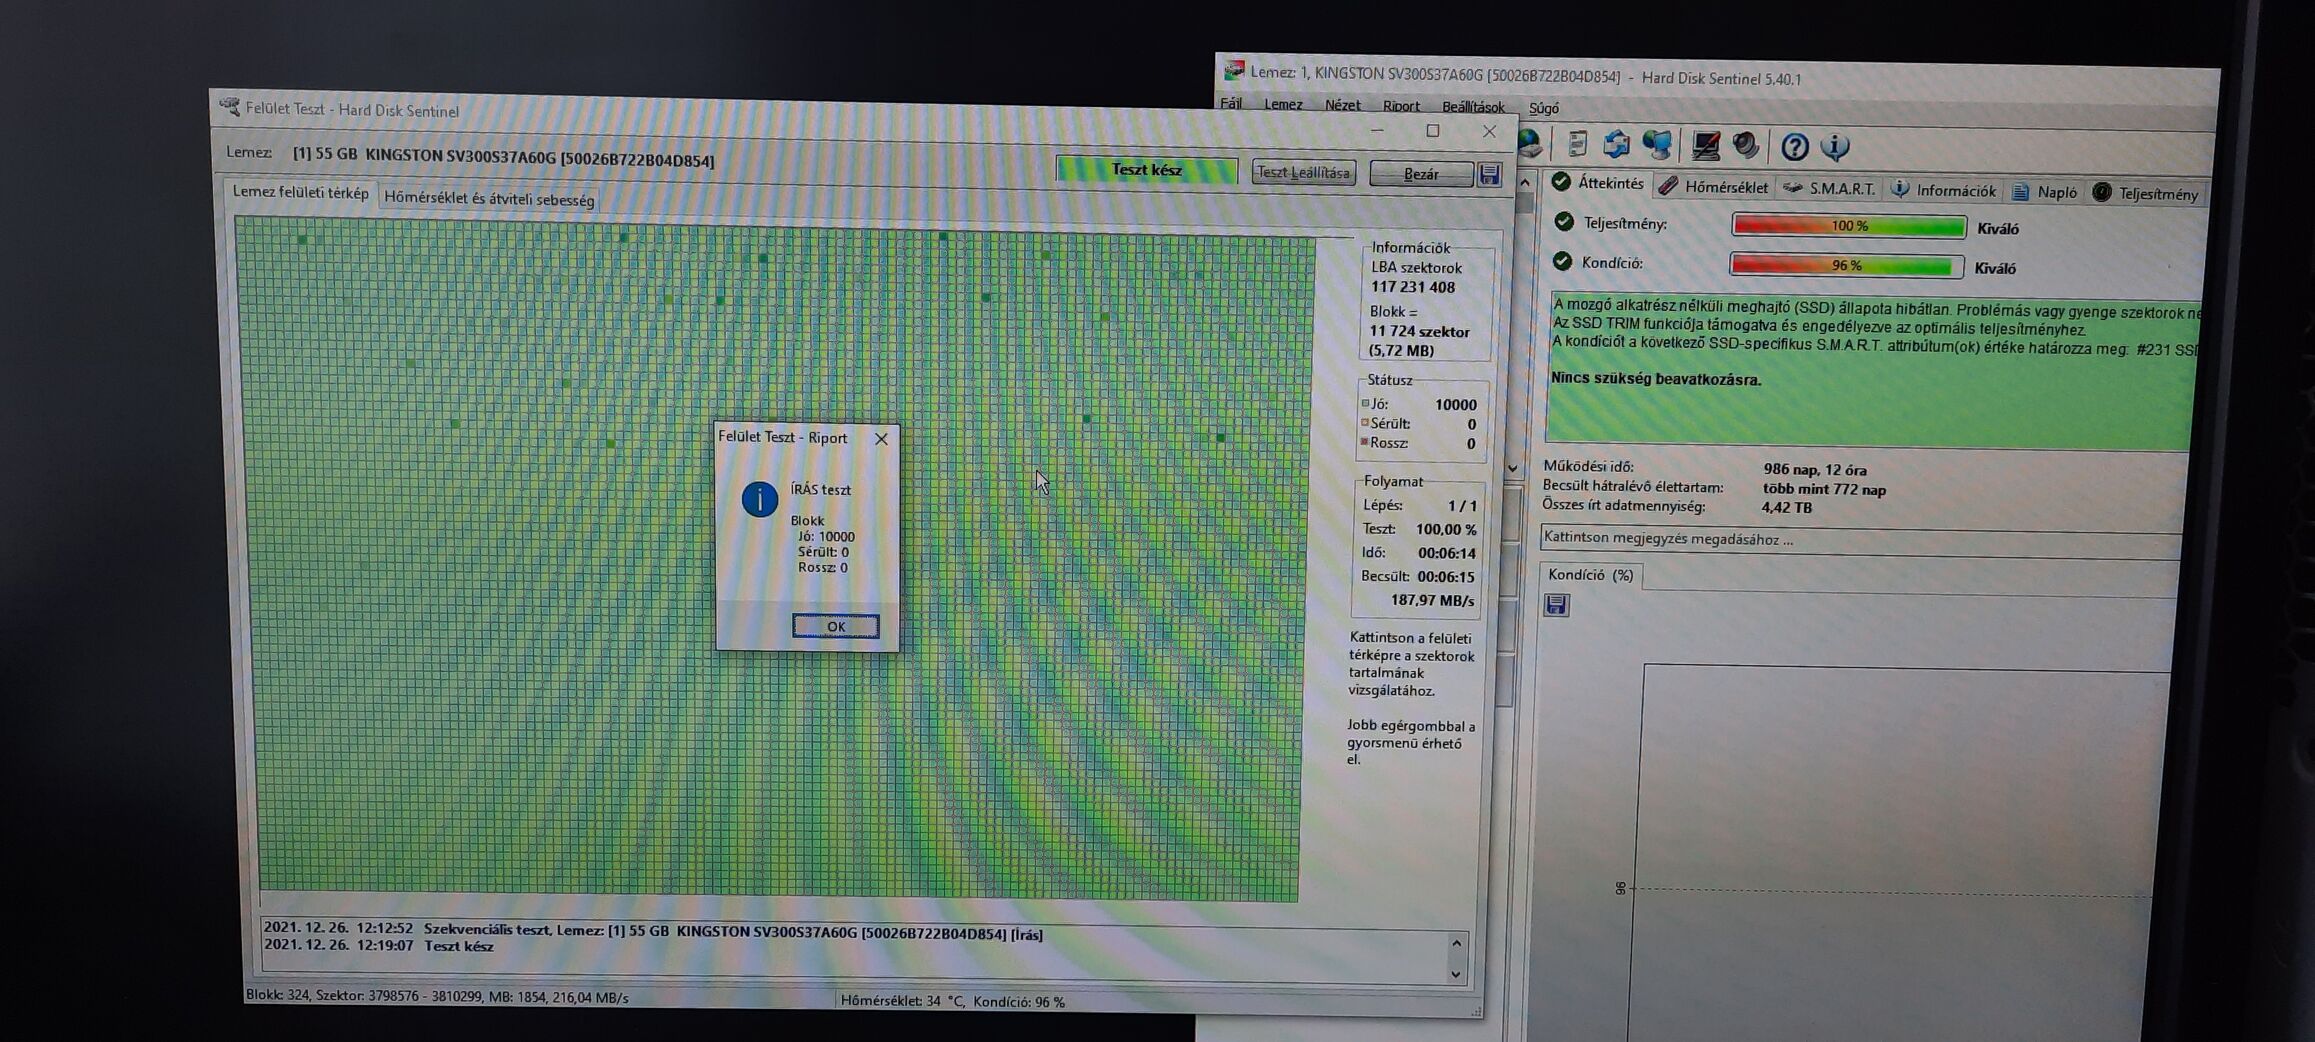Open the Áttekintés tab
The image size is (2315, 1042).
click(x=1599, y=183)
